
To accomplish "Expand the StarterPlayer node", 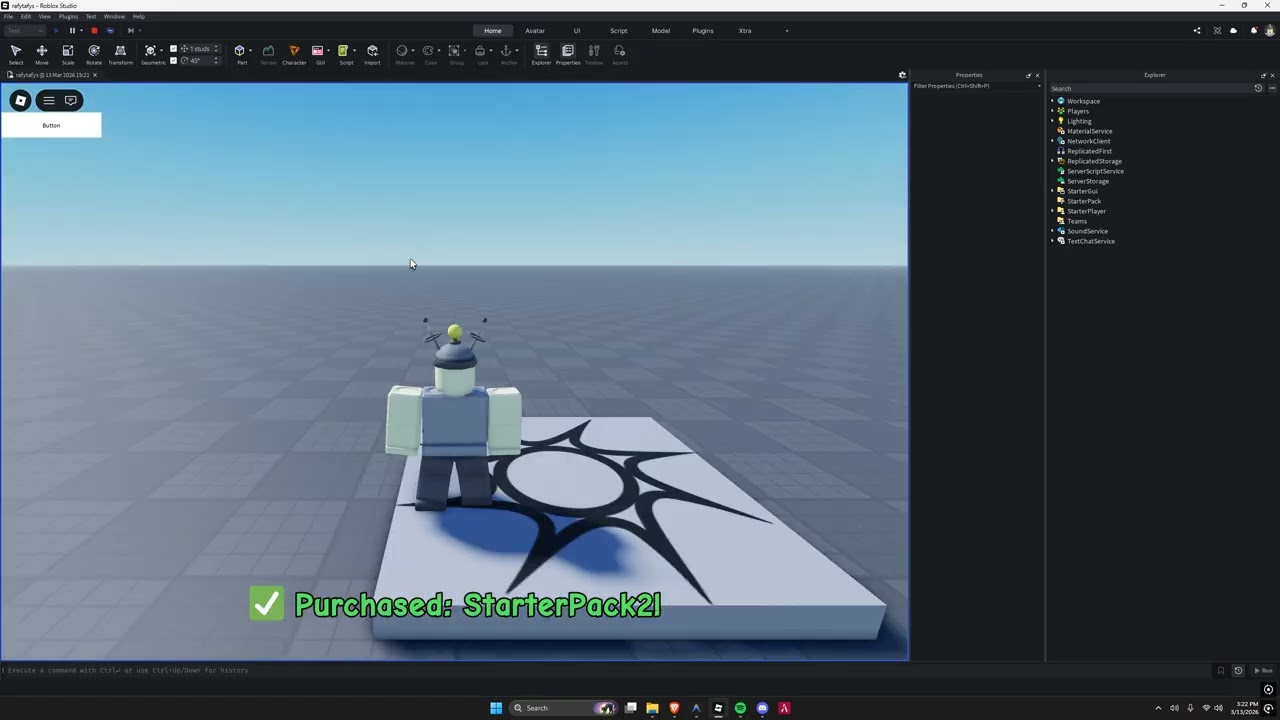I will [1052, 211].
